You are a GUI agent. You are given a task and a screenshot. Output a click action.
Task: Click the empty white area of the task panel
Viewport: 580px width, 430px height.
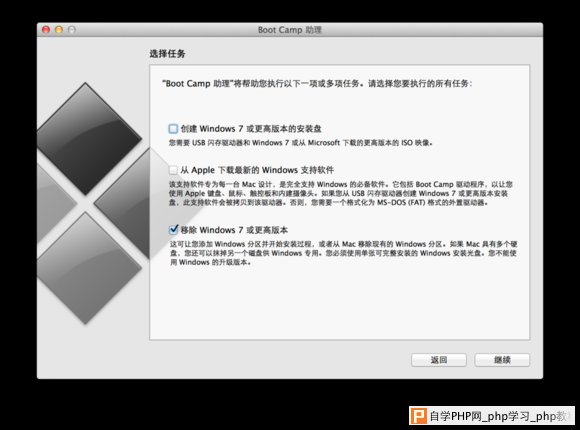click(340, 303)
